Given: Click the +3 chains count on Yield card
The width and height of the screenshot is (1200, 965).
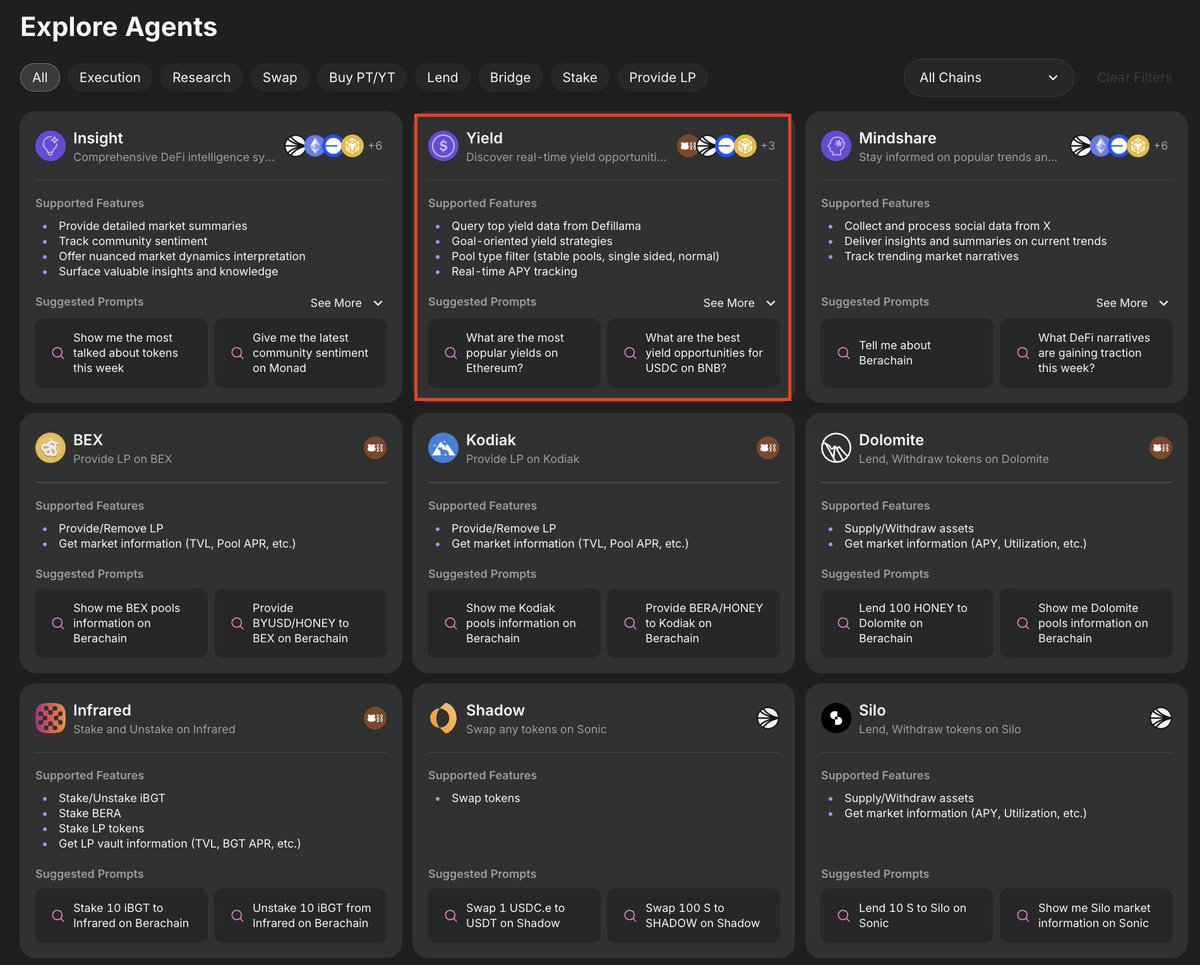Looking at the screenshot, I should [x=768, y=146].
